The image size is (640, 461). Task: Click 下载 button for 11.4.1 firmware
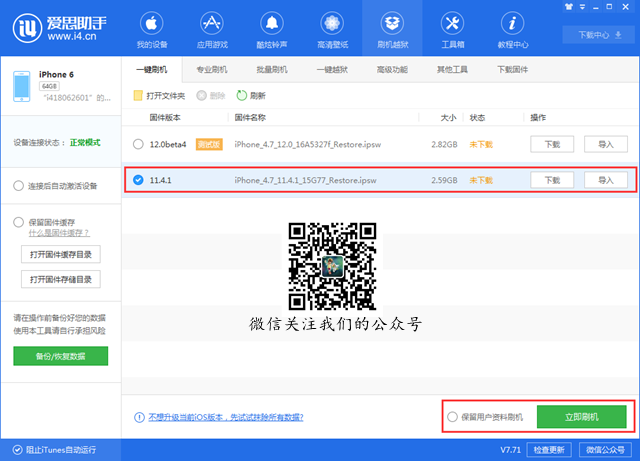point(552,180)
